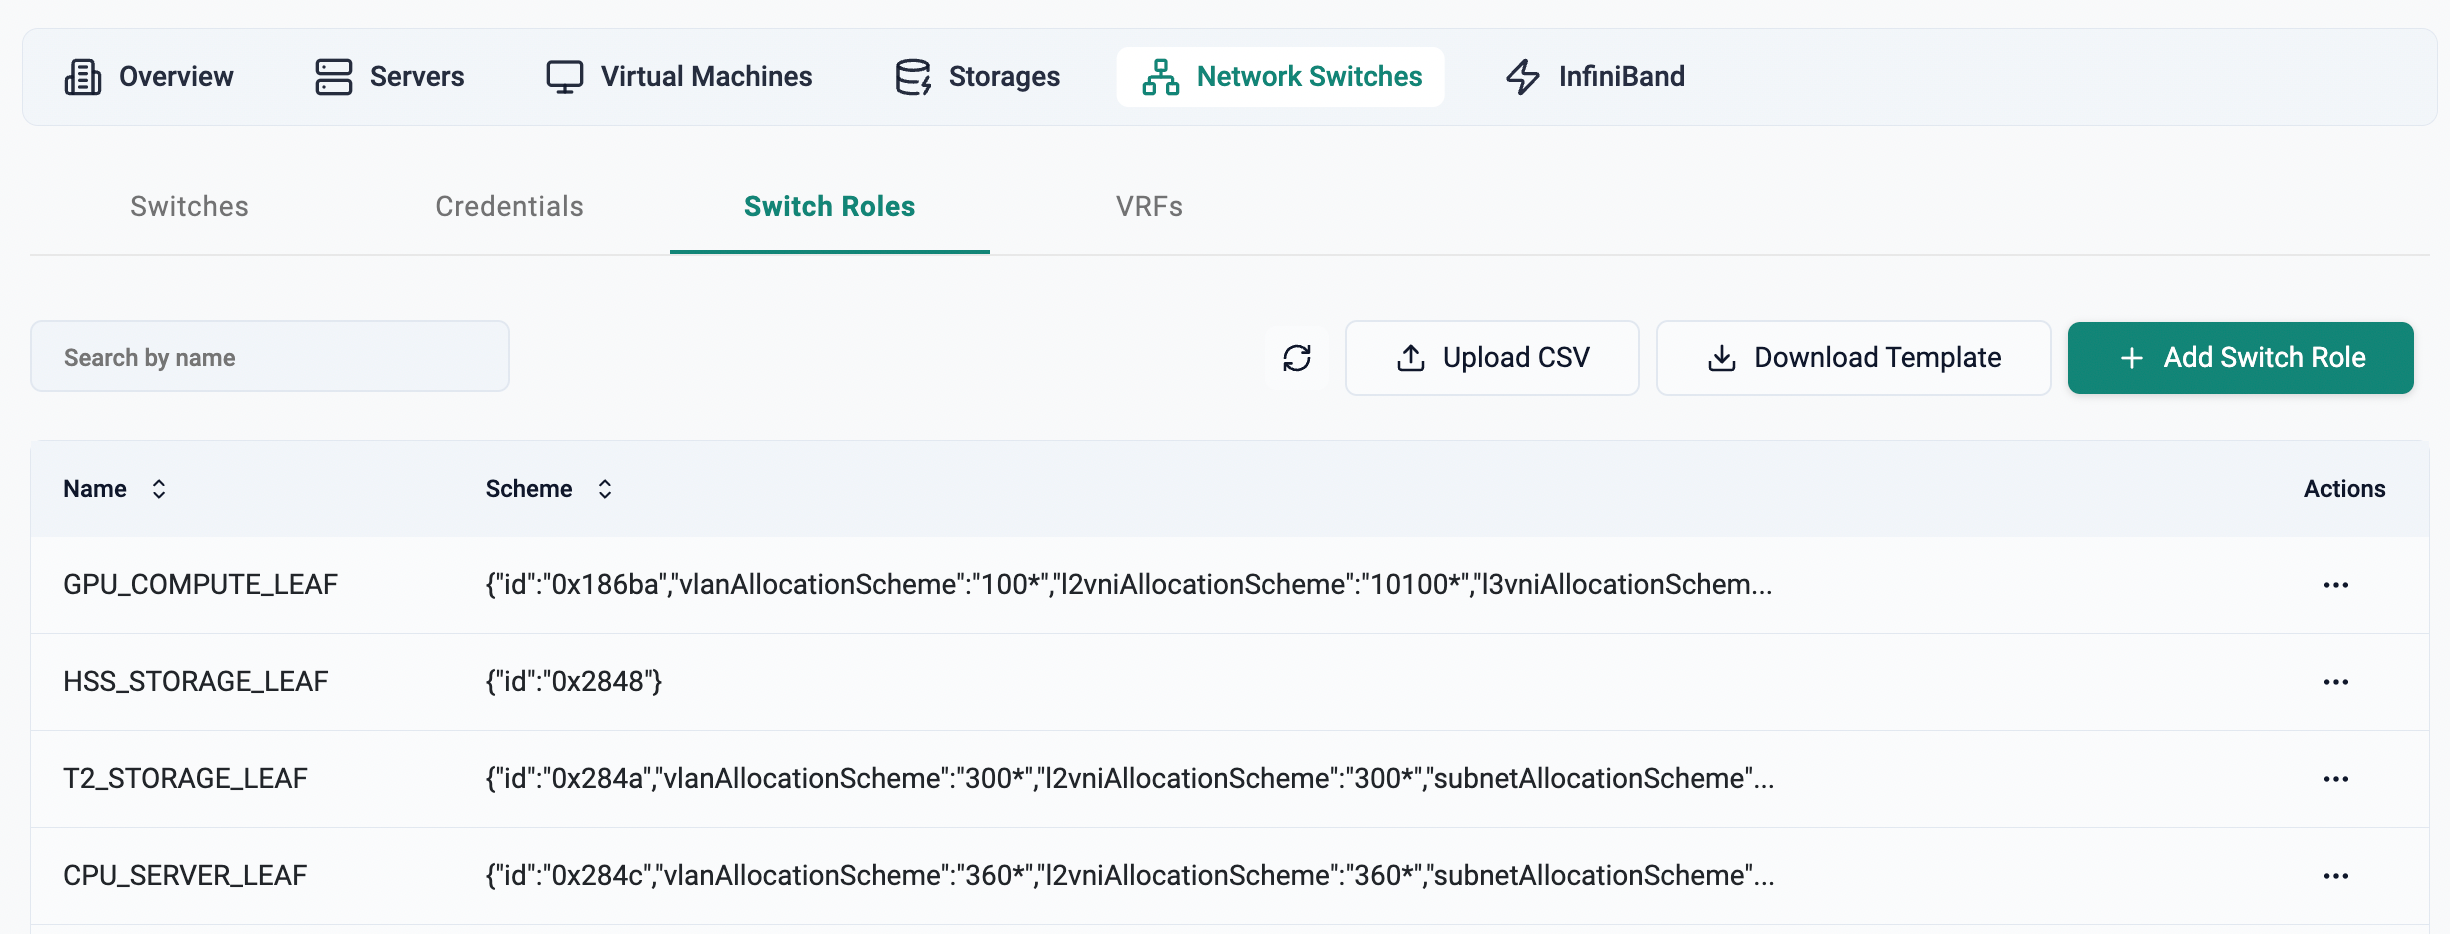Open the Storages section

click(977, 77)
